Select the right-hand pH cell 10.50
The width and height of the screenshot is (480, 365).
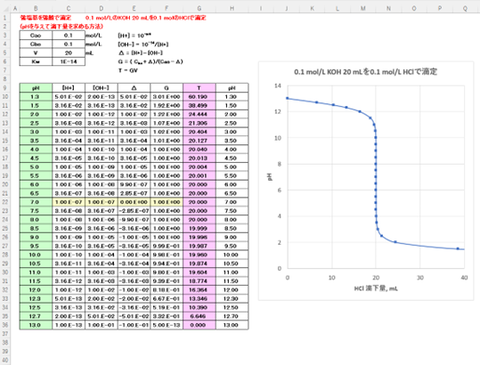pos(232,263)
